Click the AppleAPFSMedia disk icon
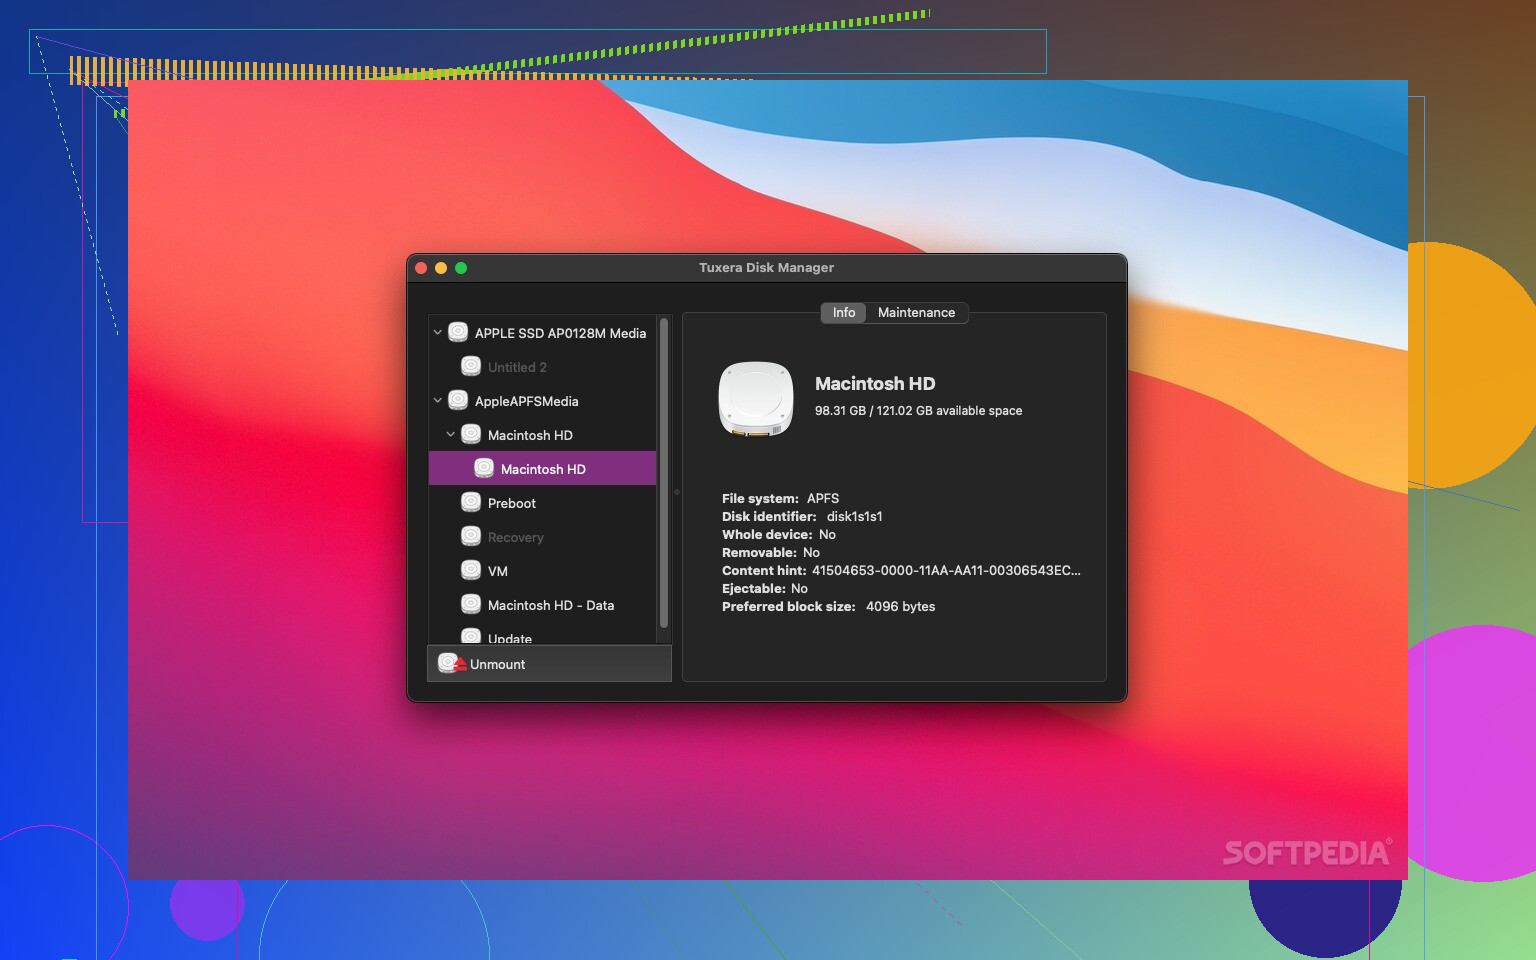This screenshot has width=1536, height=960. coord(458,400)
